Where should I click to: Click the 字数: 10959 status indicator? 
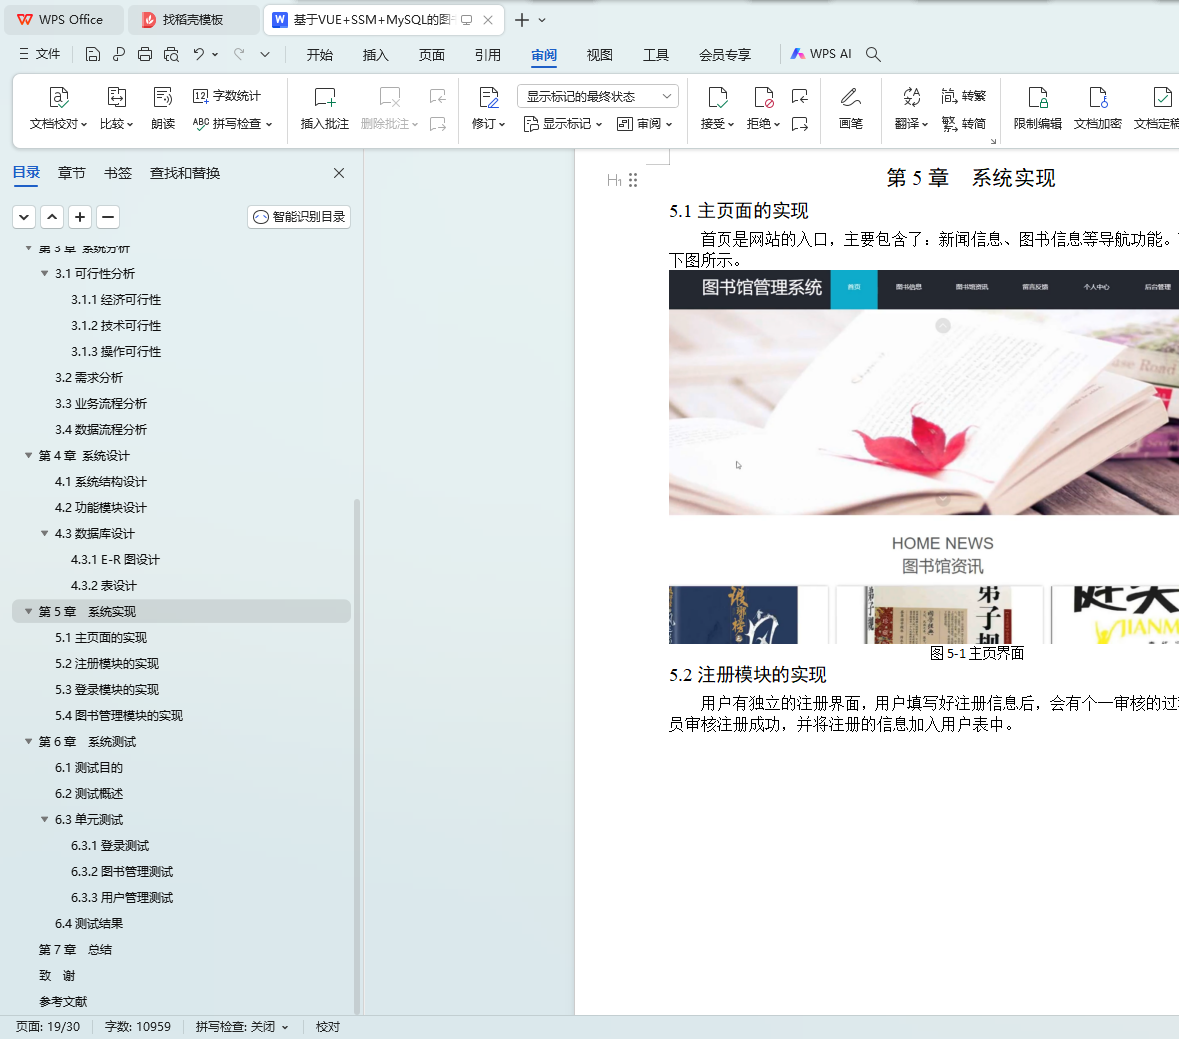pos(138,1027)
